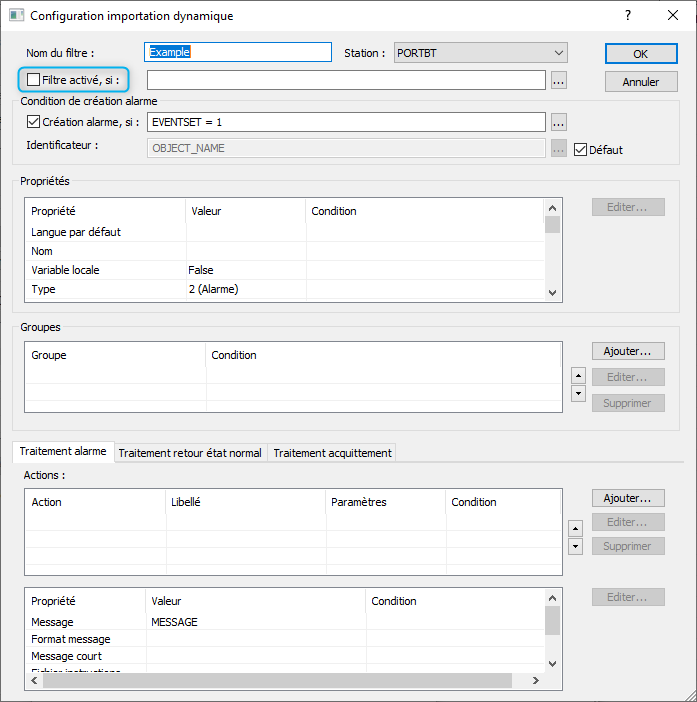Move group down with Groupes down arrow
Screen dimensions: 697x702
click(x=576, y=394)
